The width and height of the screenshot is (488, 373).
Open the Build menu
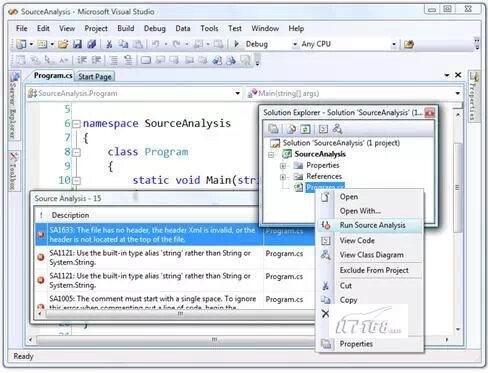(126, 28)
